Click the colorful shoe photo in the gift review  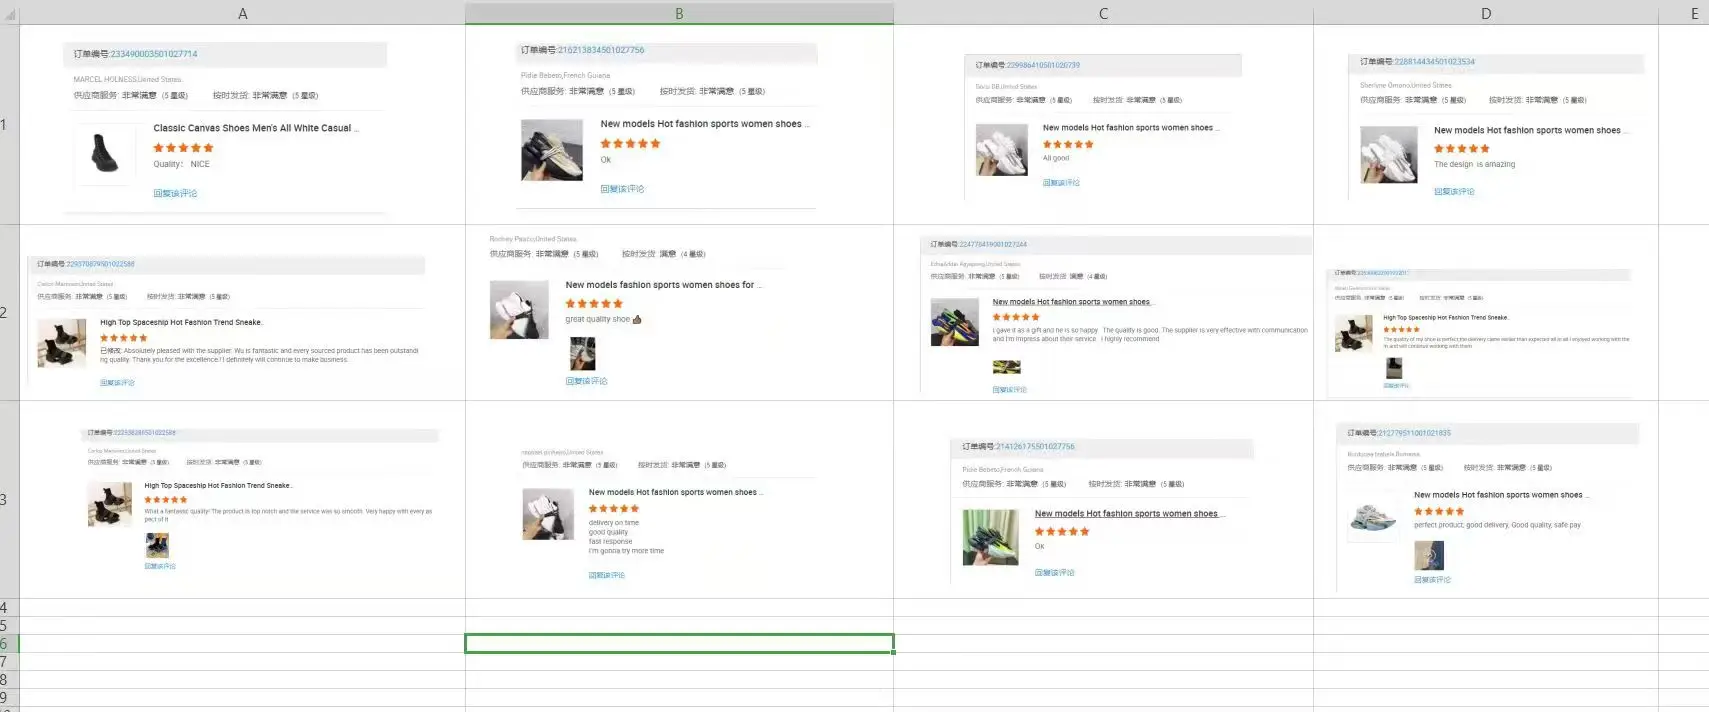point(955,322)
